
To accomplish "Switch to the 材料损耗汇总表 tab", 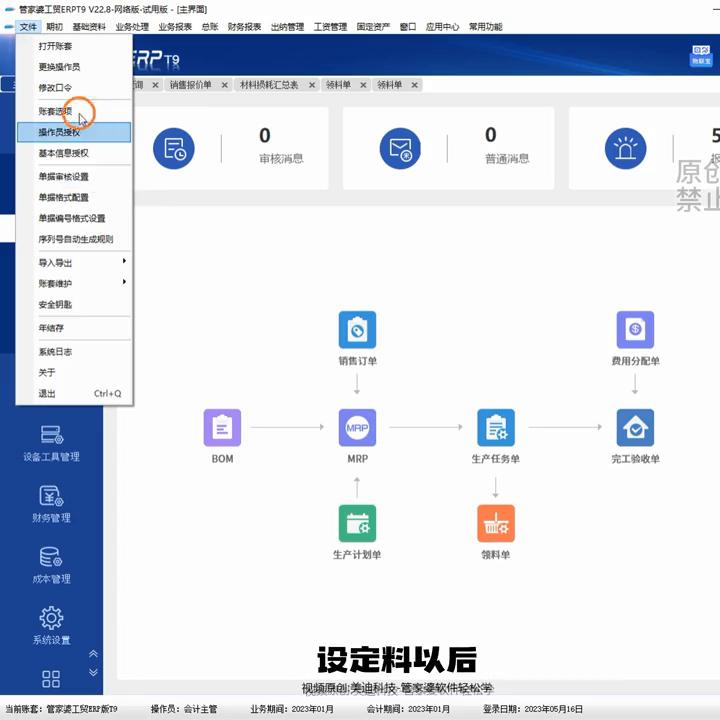I will click(269, 85).
